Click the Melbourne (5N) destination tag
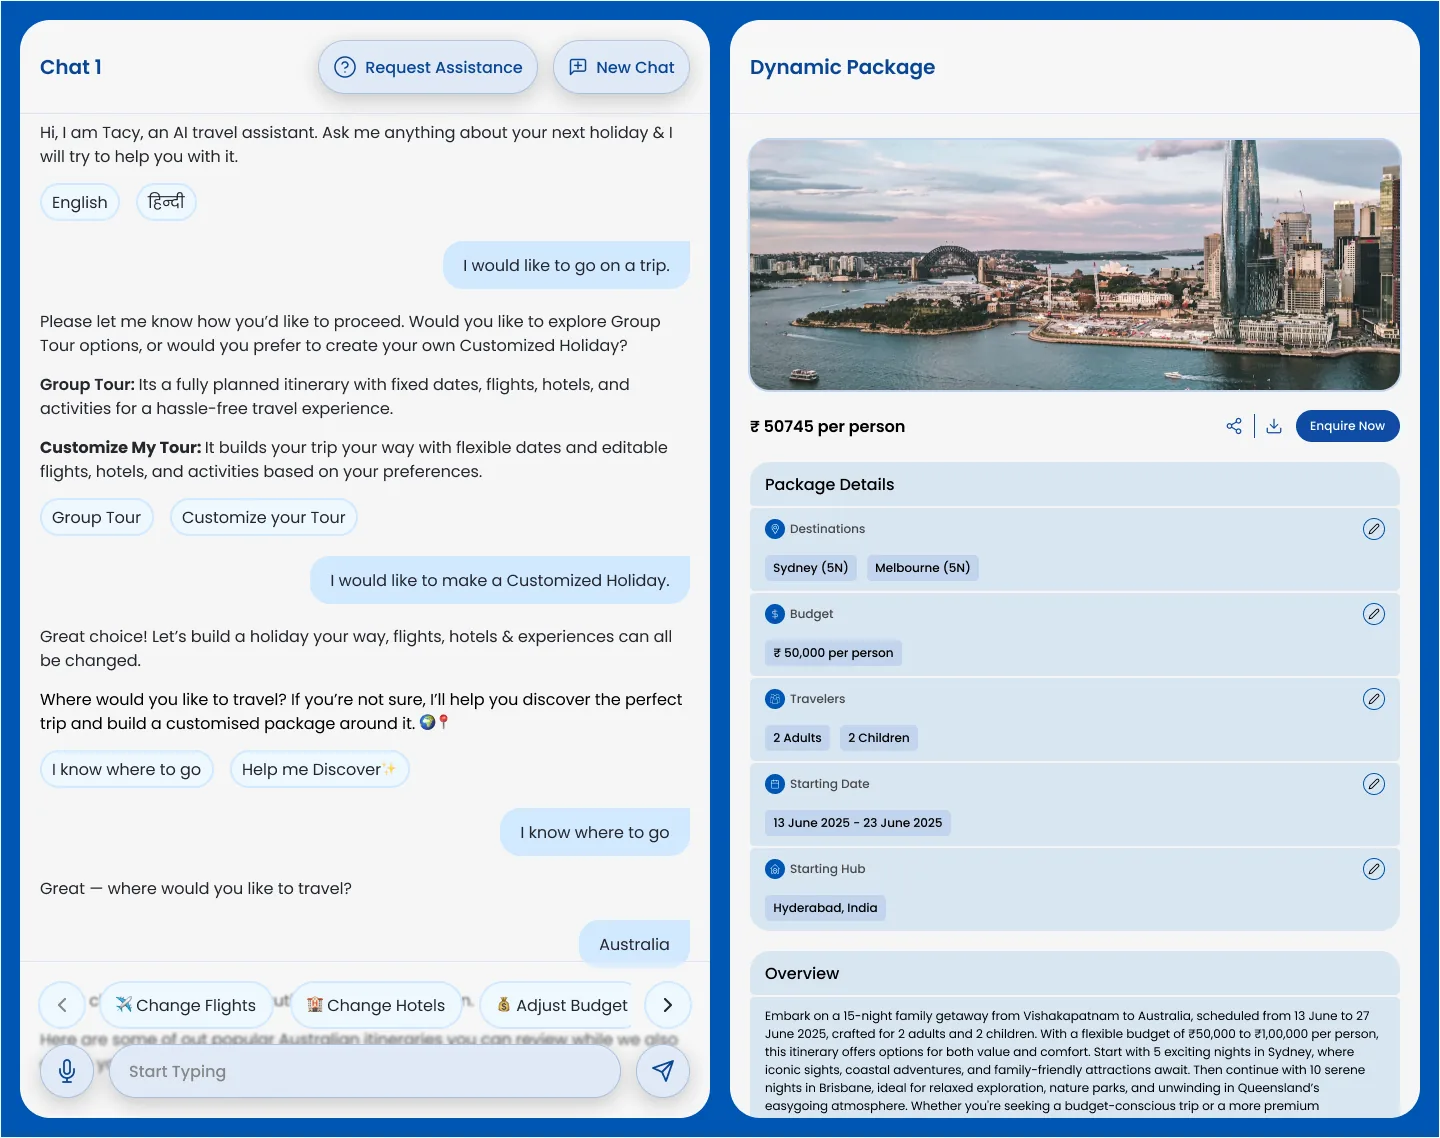Image resolution: width=1440 pixels, height=1138 pixels. [923, 568]
